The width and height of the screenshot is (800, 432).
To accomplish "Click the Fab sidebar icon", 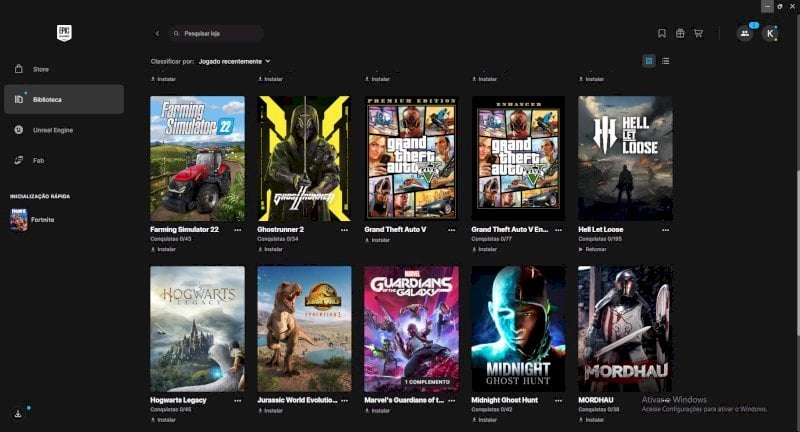I will pos(19,160).
